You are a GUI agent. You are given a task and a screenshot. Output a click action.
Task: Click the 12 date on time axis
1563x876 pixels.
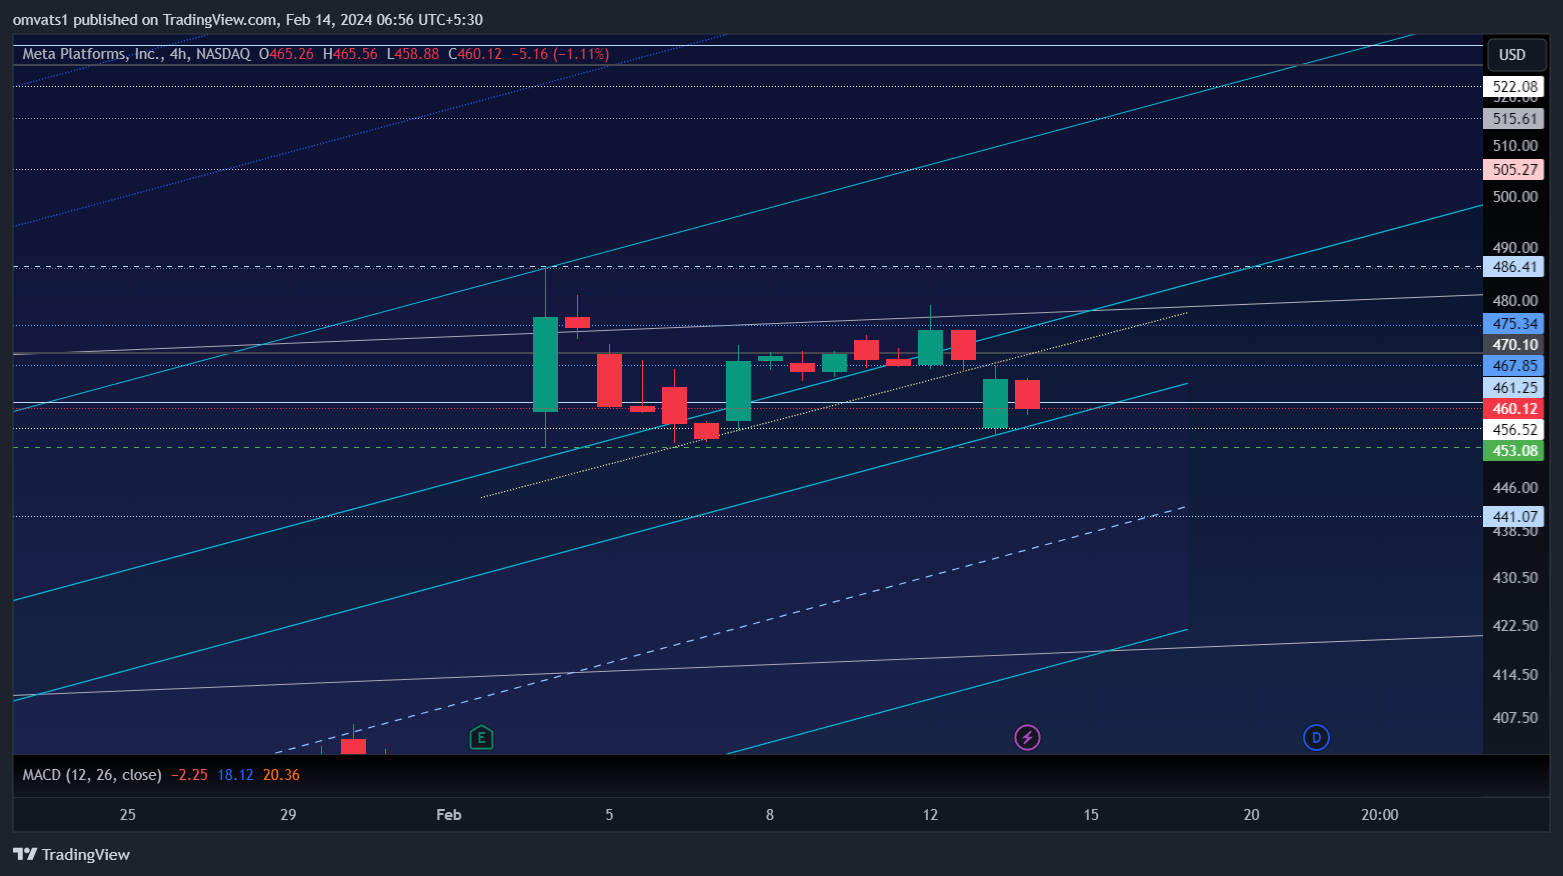[x=930, y=815]
